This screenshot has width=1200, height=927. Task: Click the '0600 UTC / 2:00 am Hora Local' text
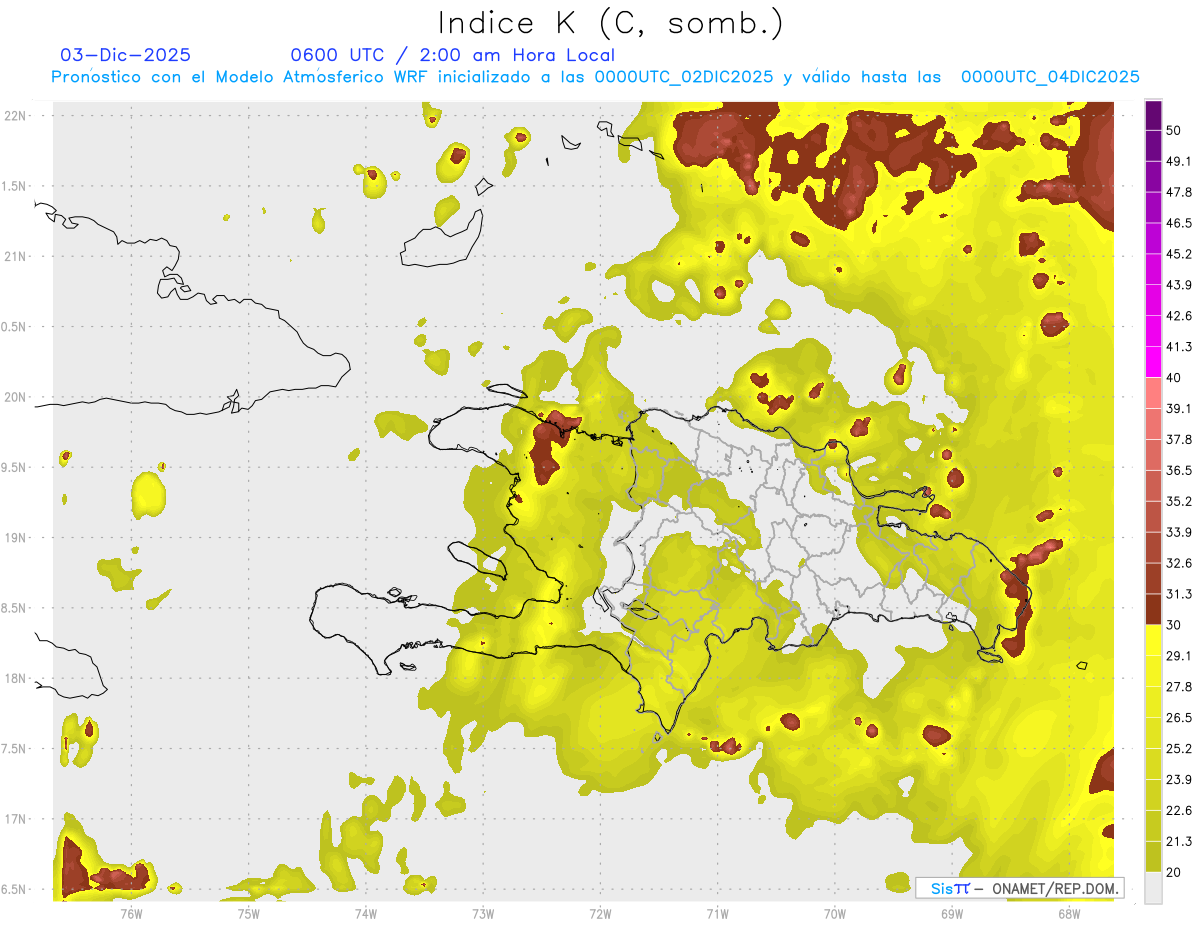(452, 55)
